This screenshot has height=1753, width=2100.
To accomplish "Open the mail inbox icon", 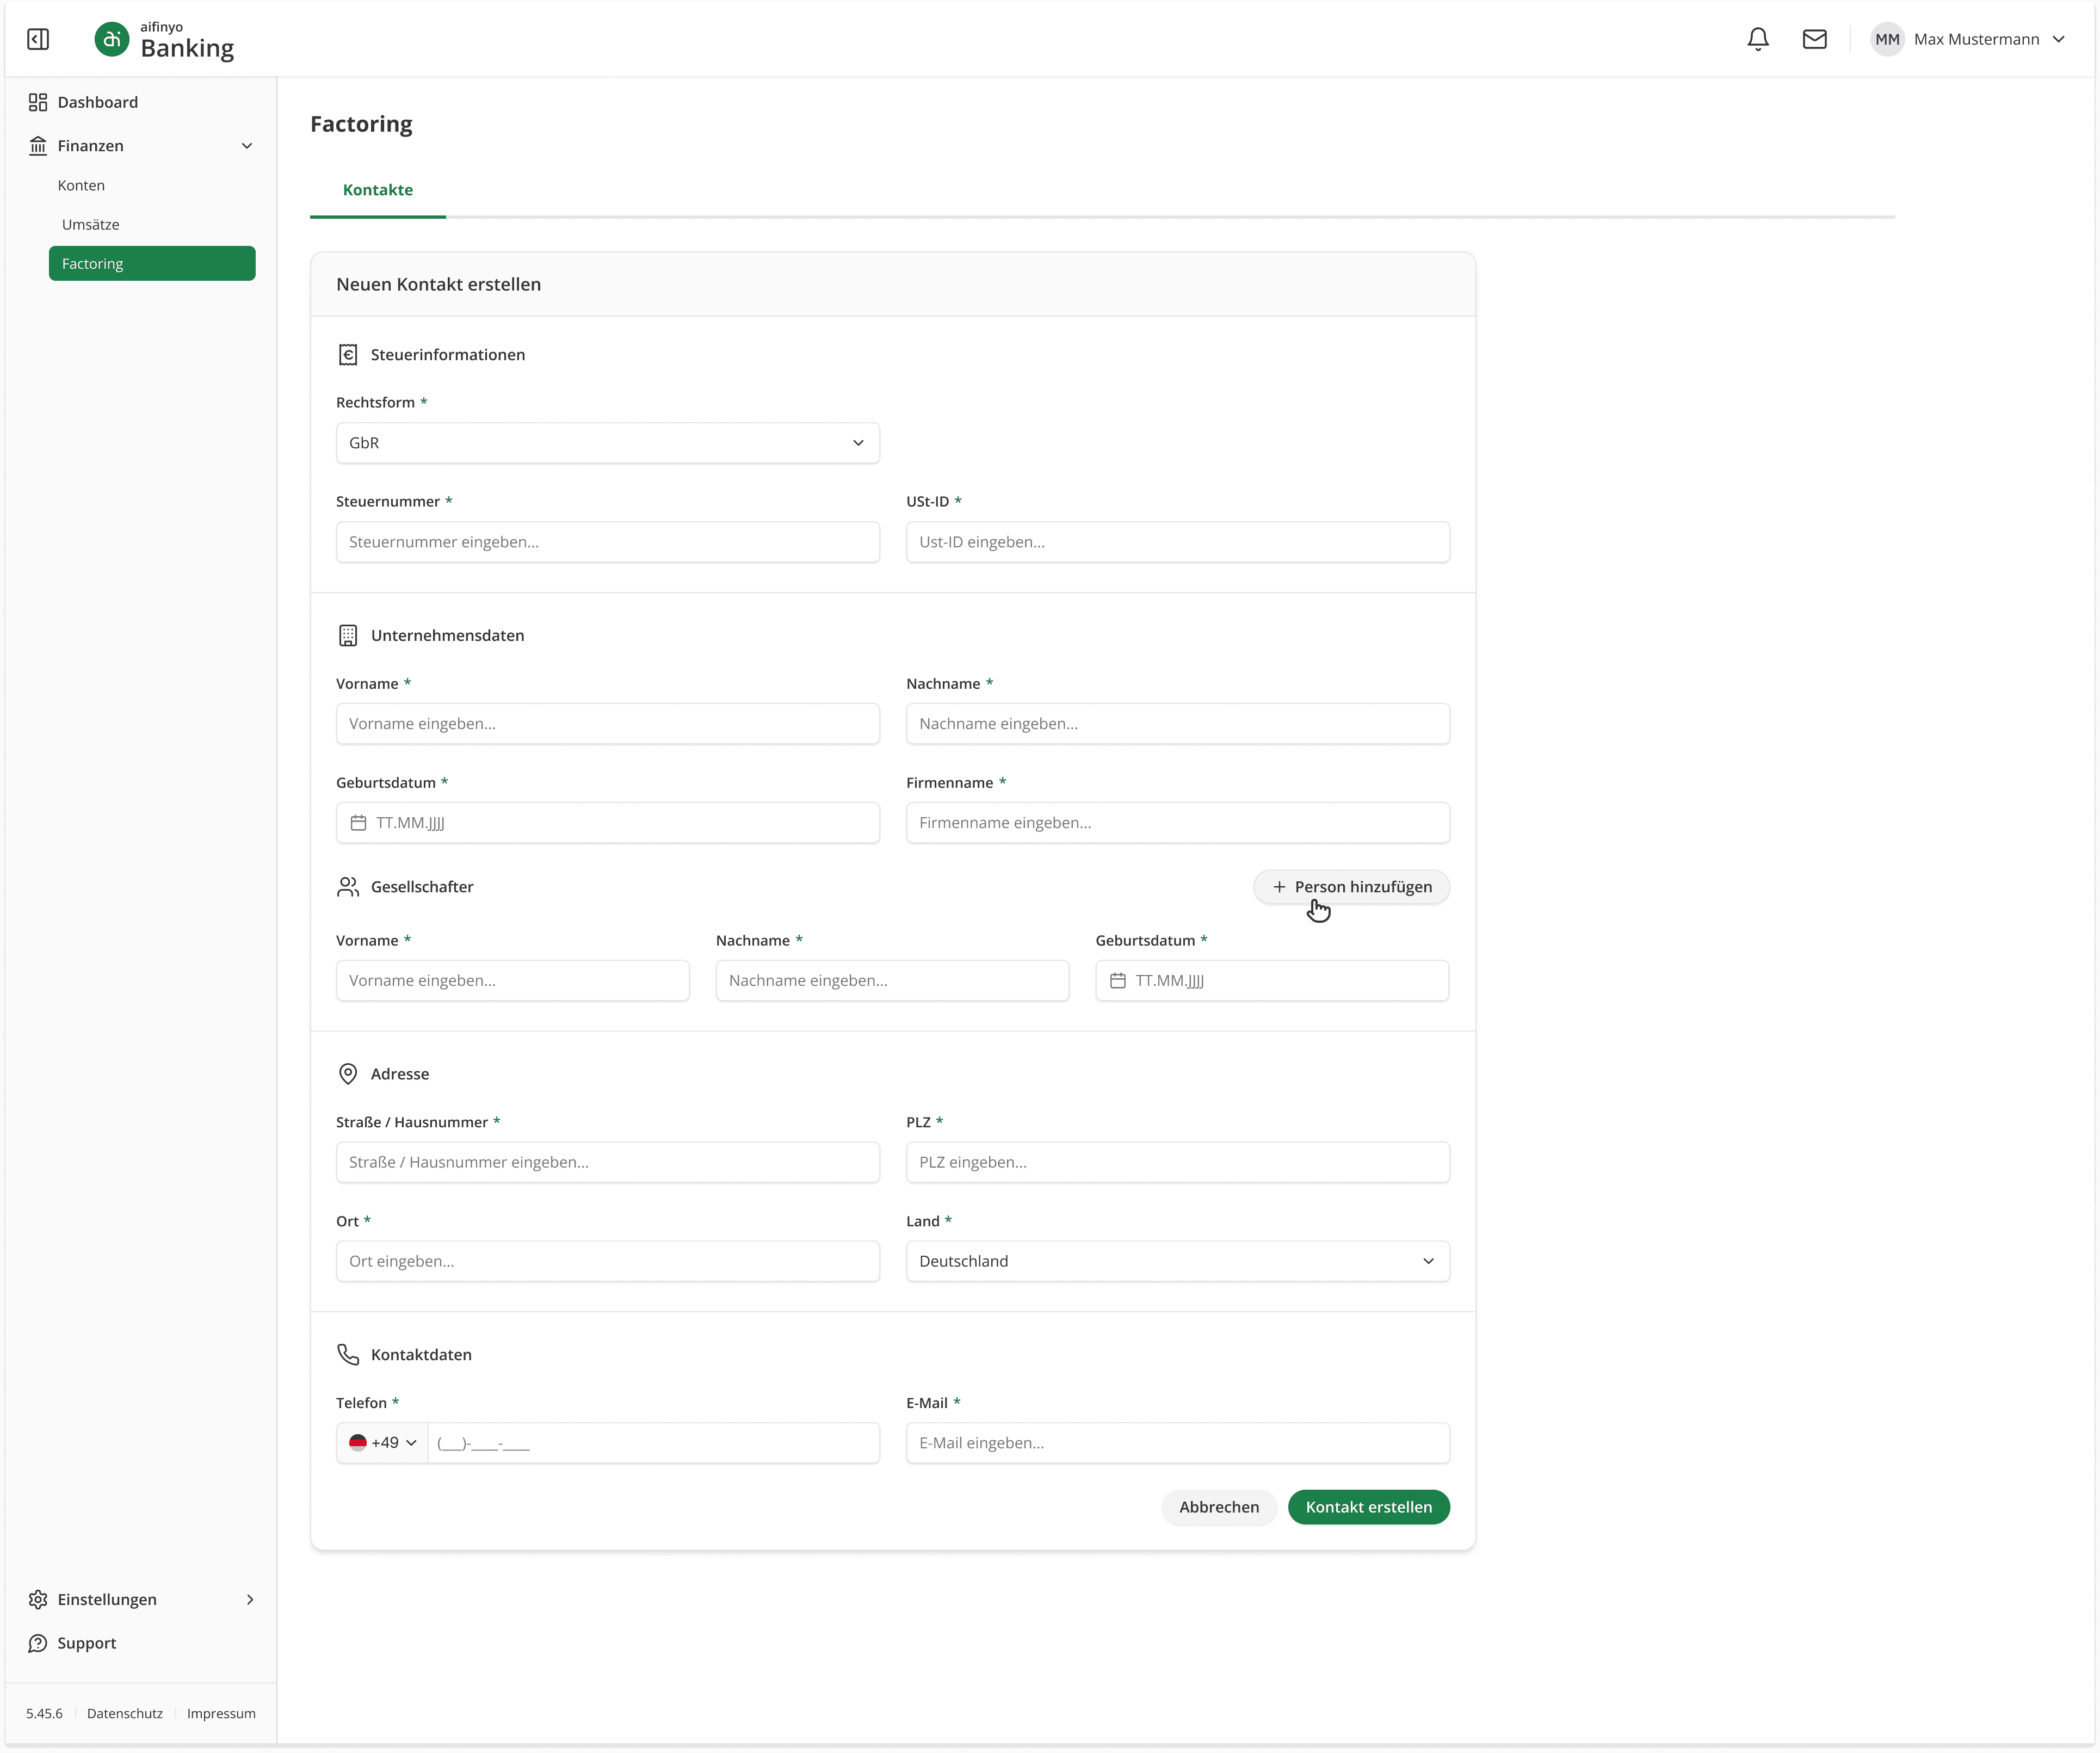I will [1814, 39].
